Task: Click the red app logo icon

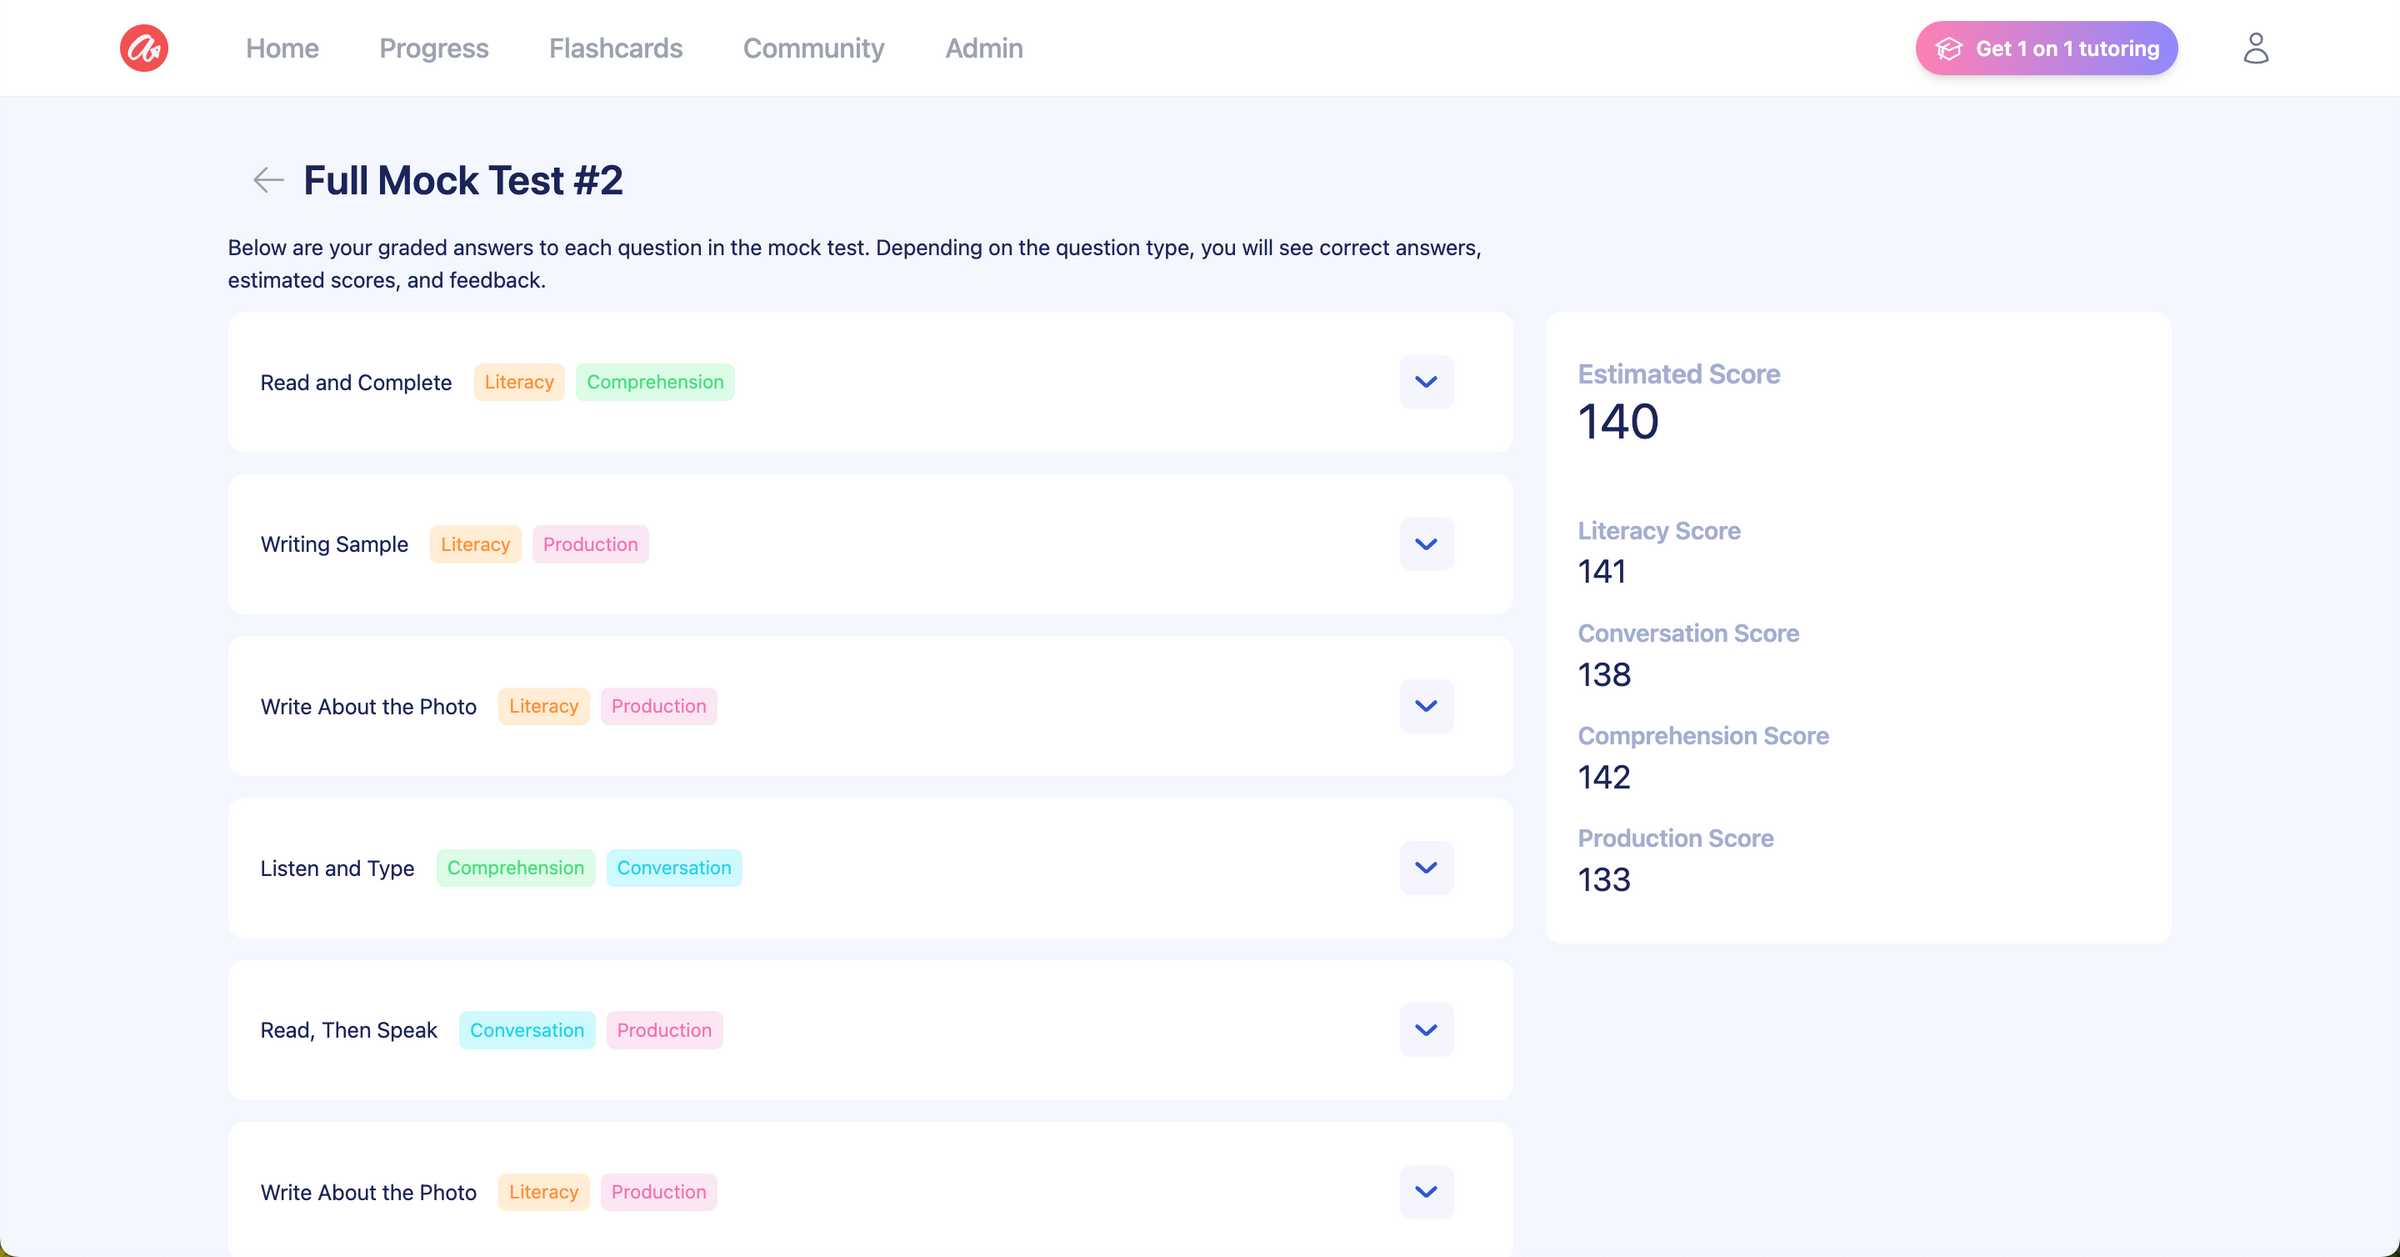Action: pos(144,48)
